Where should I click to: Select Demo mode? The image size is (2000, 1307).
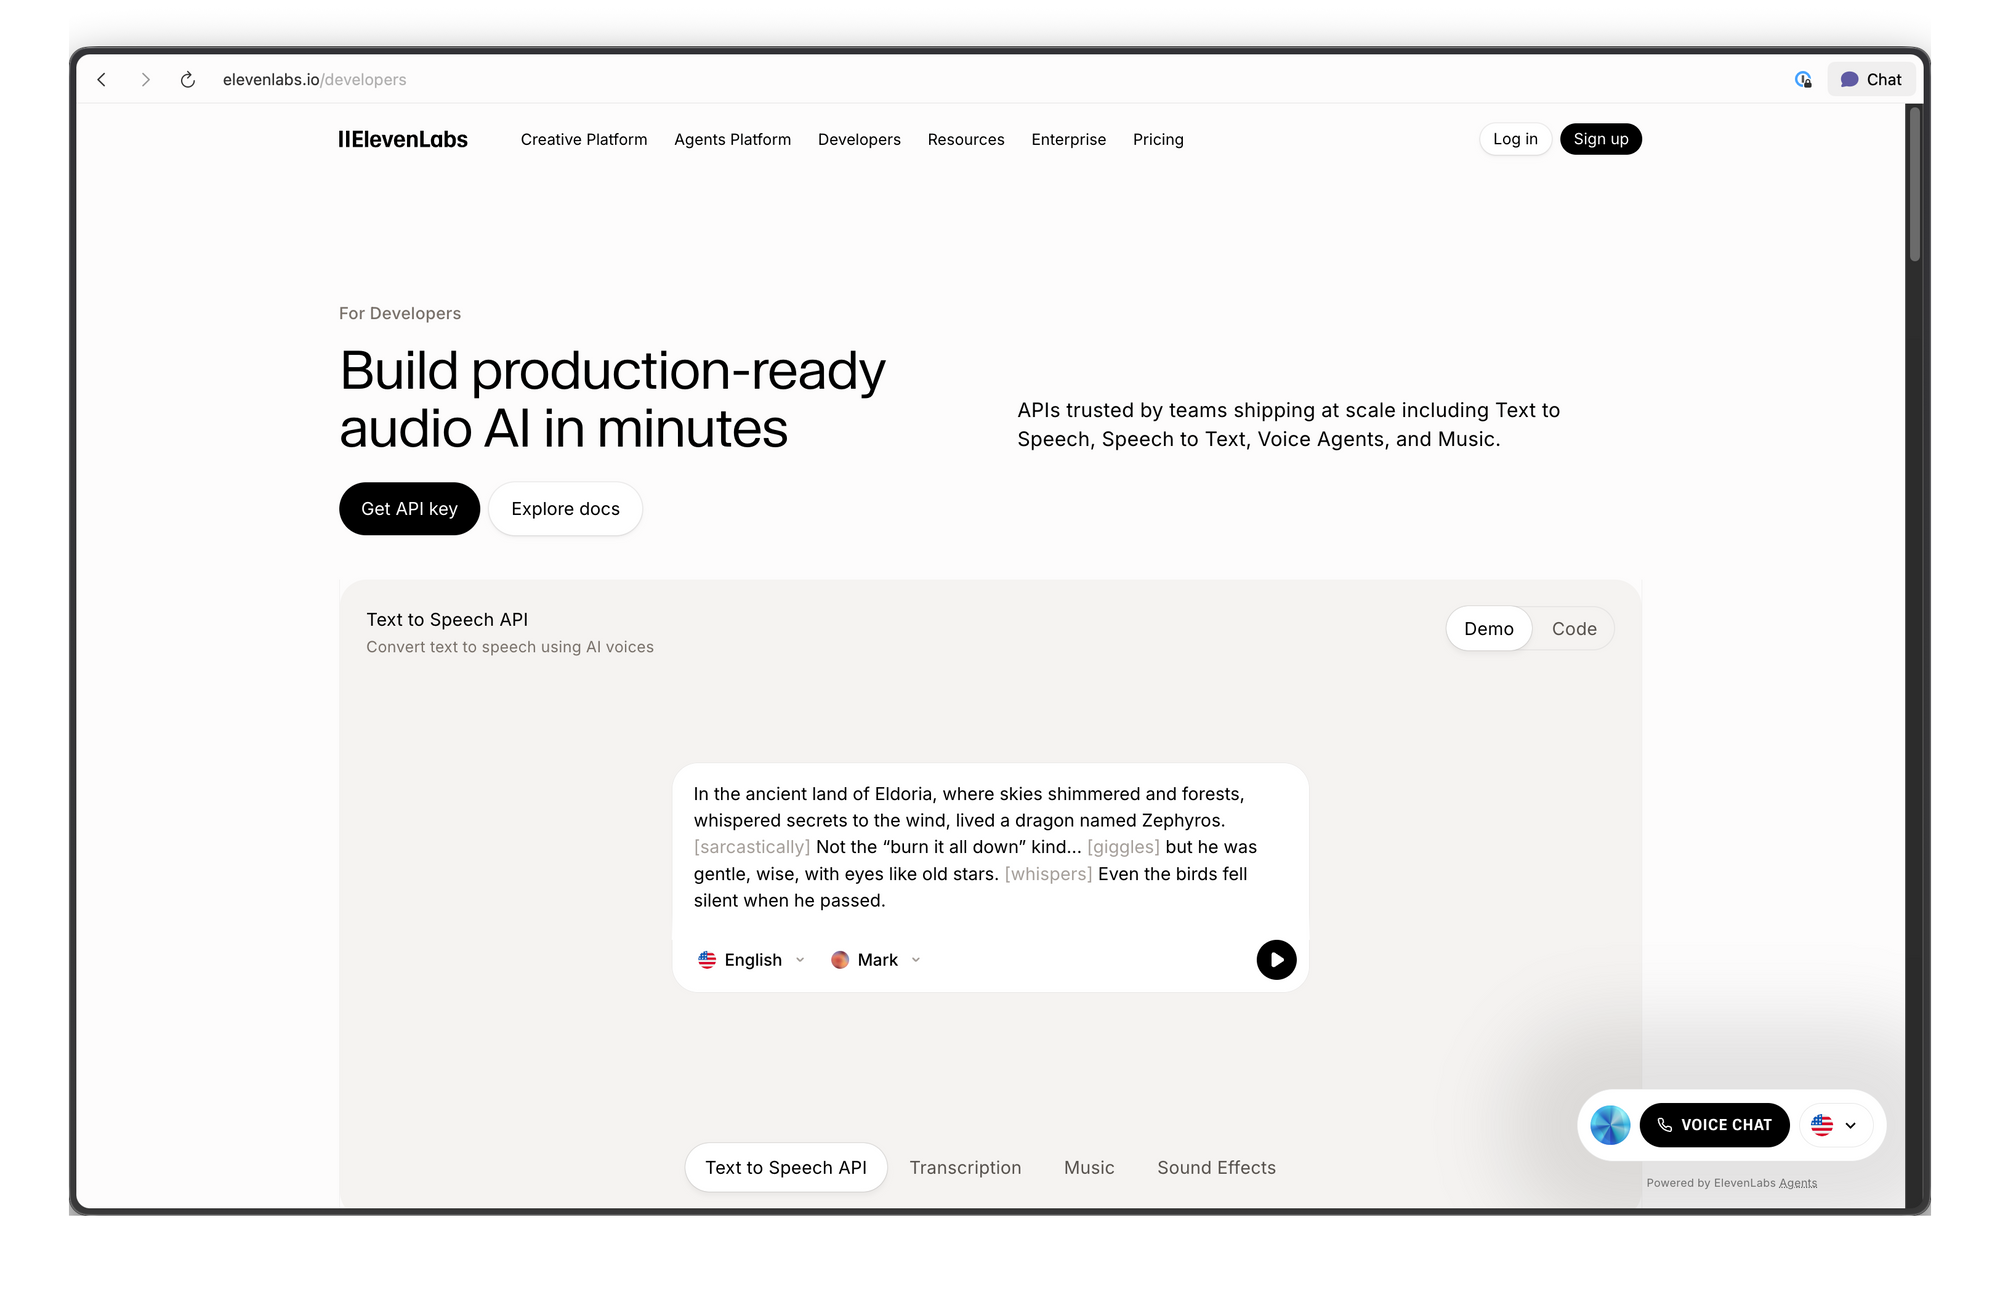coord(1489,628)
